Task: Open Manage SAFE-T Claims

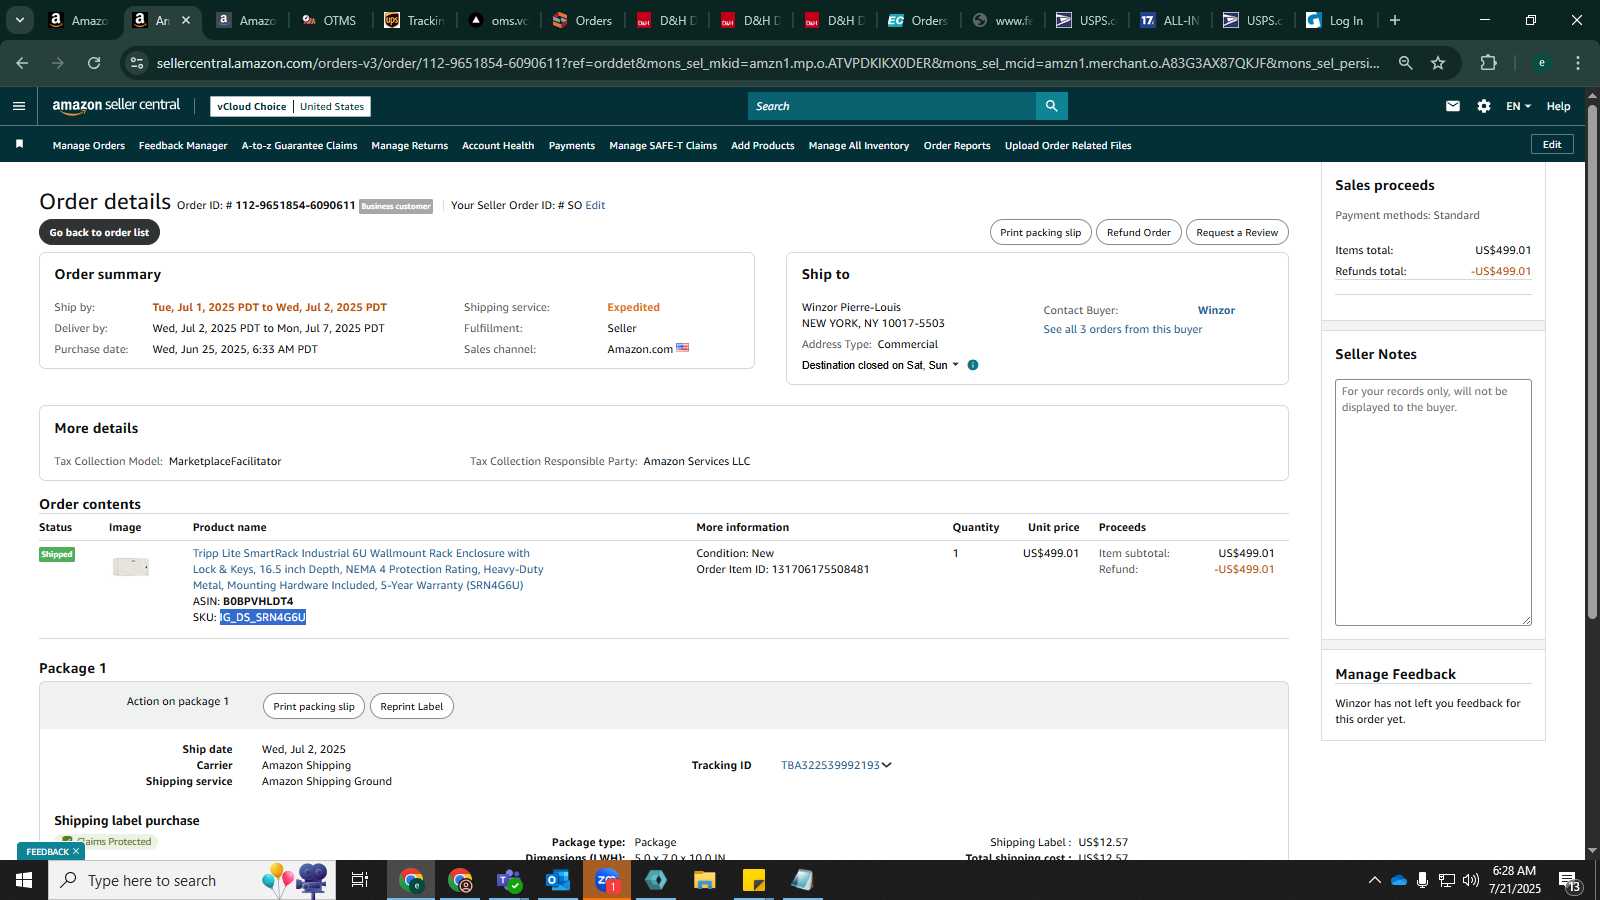Action: [x=663, y=145]
